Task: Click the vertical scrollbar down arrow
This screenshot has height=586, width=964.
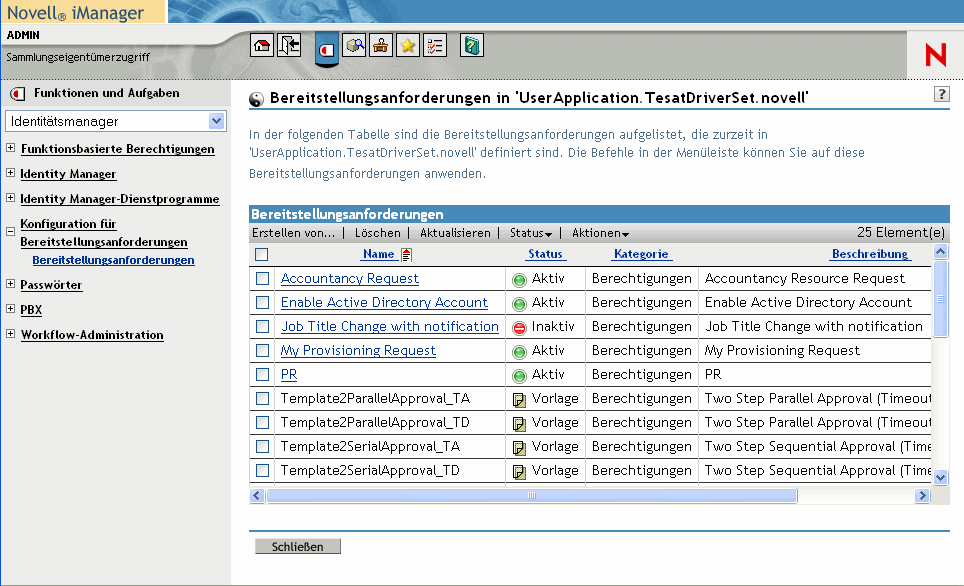Action: (x=939, y=478)
